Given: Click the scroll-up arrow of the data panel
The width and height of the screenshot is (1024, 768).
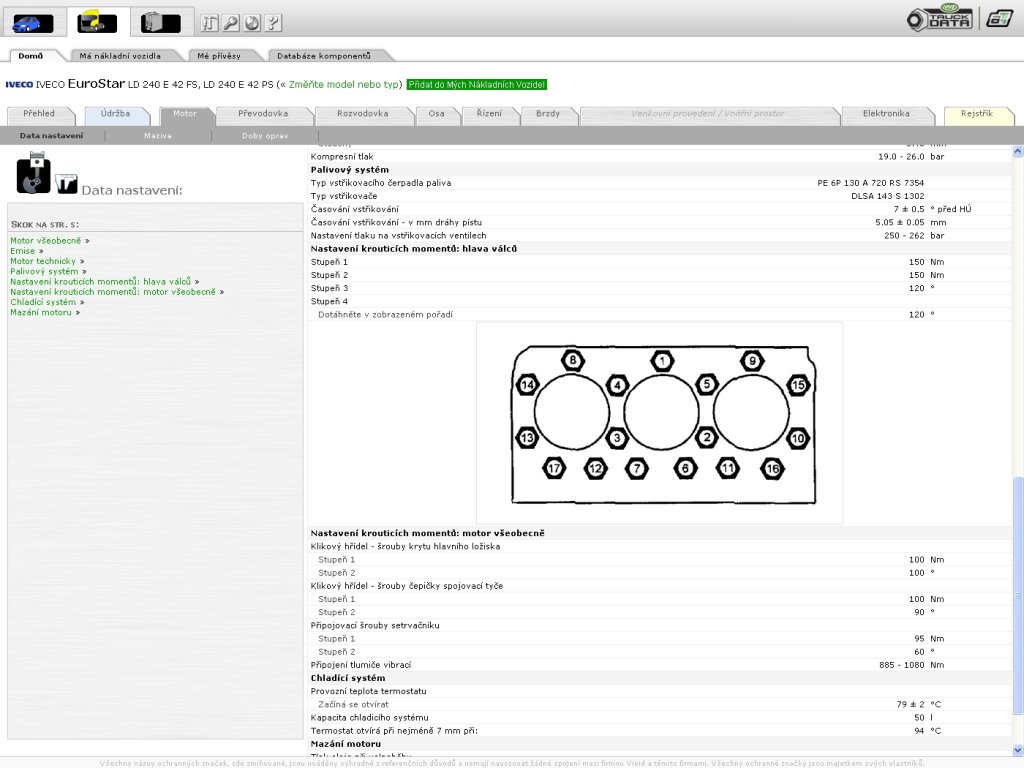Looking at the screenshot, I should click(x=1018, y=152).
